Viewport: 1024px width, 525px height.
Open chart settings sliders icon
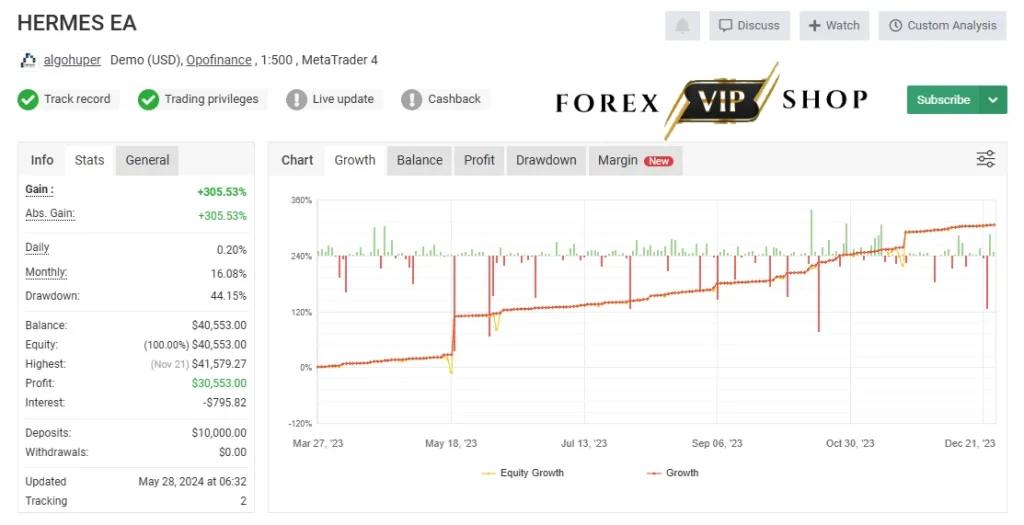pos(985,159)
